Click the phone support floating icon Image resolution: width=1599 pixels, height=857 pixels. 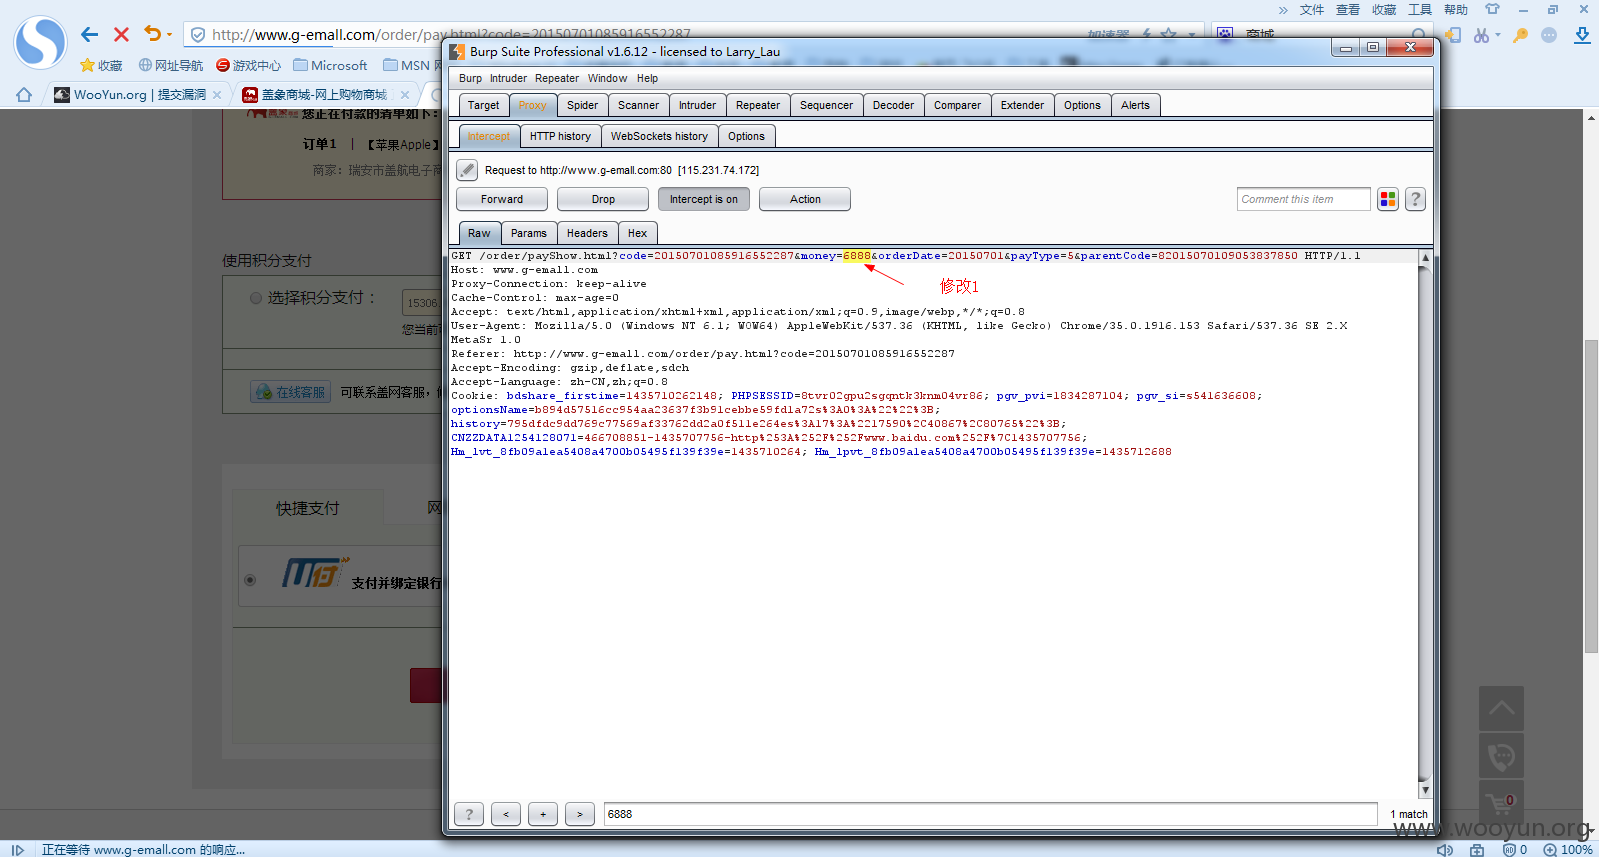click(1501, 756)
